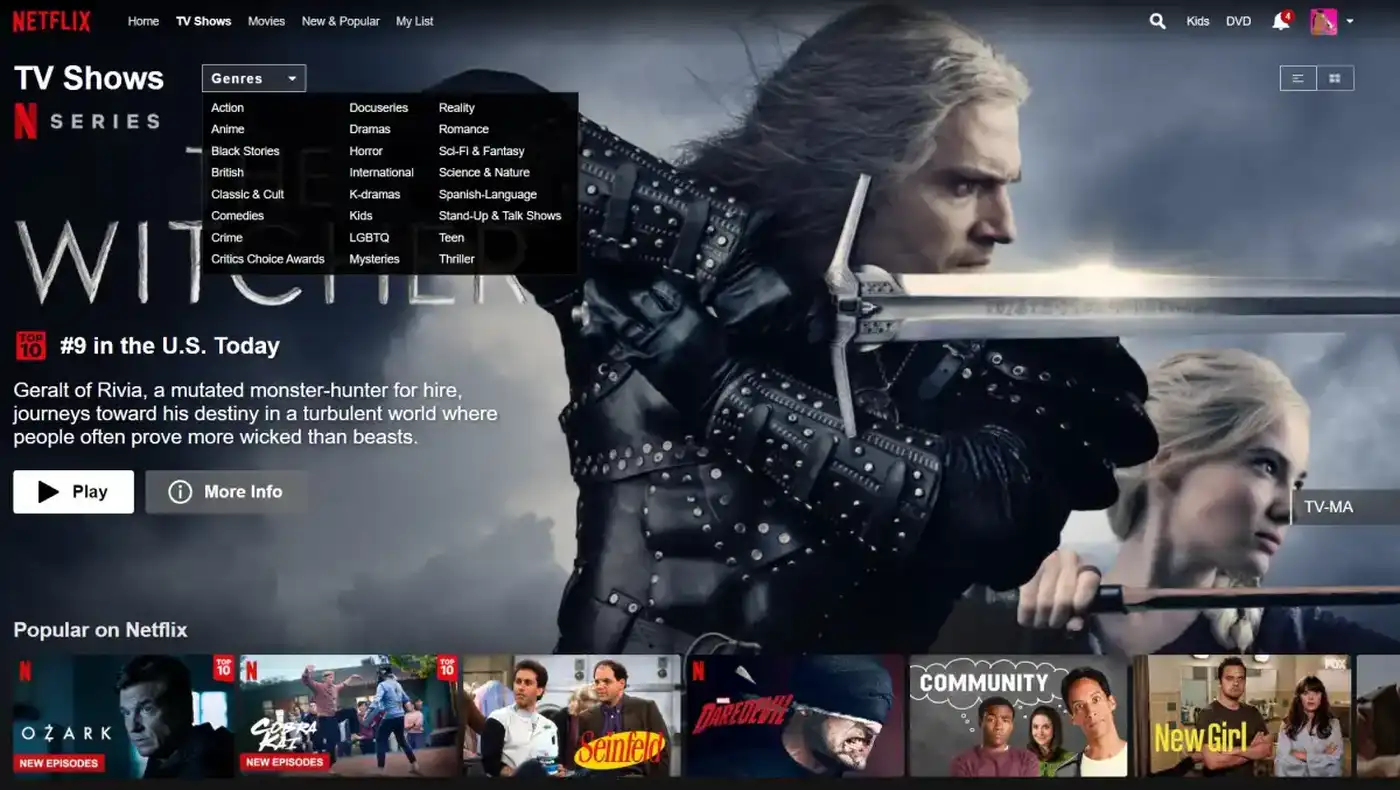Choose the K-dramas genre

[374, 194]
